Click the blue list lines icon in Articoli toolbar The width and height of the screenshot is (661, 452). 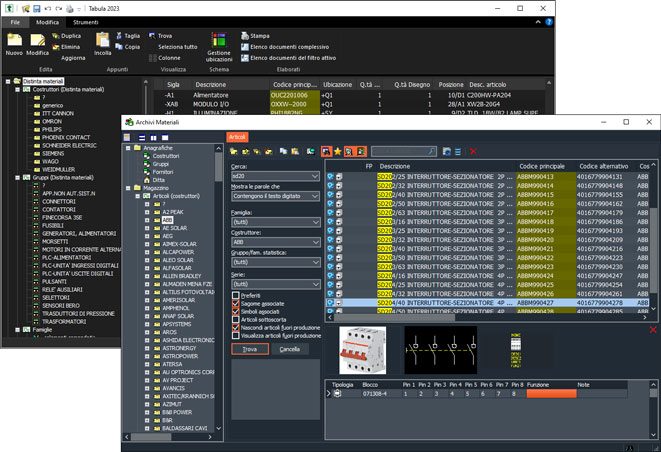(458, 151)
